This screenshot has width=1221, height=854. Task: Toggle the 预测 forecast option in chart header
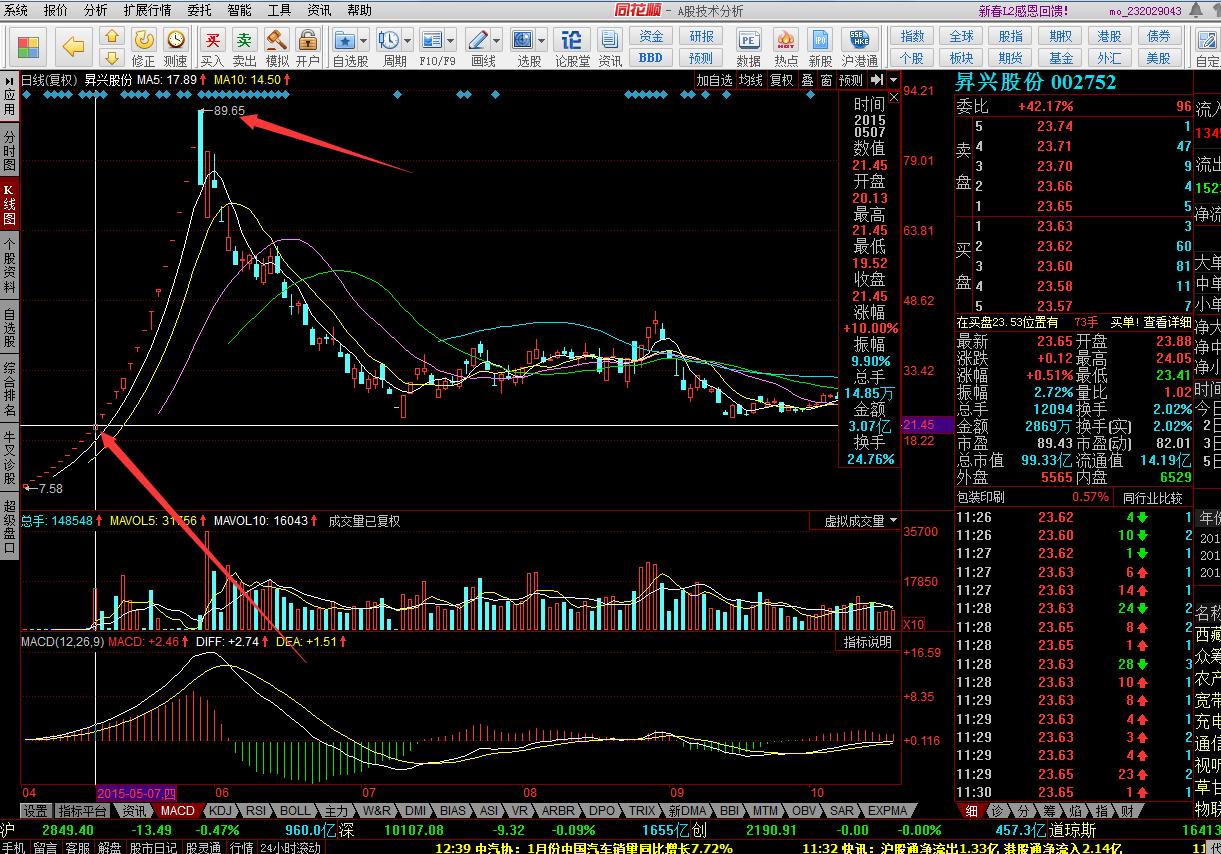coord(850,80)
